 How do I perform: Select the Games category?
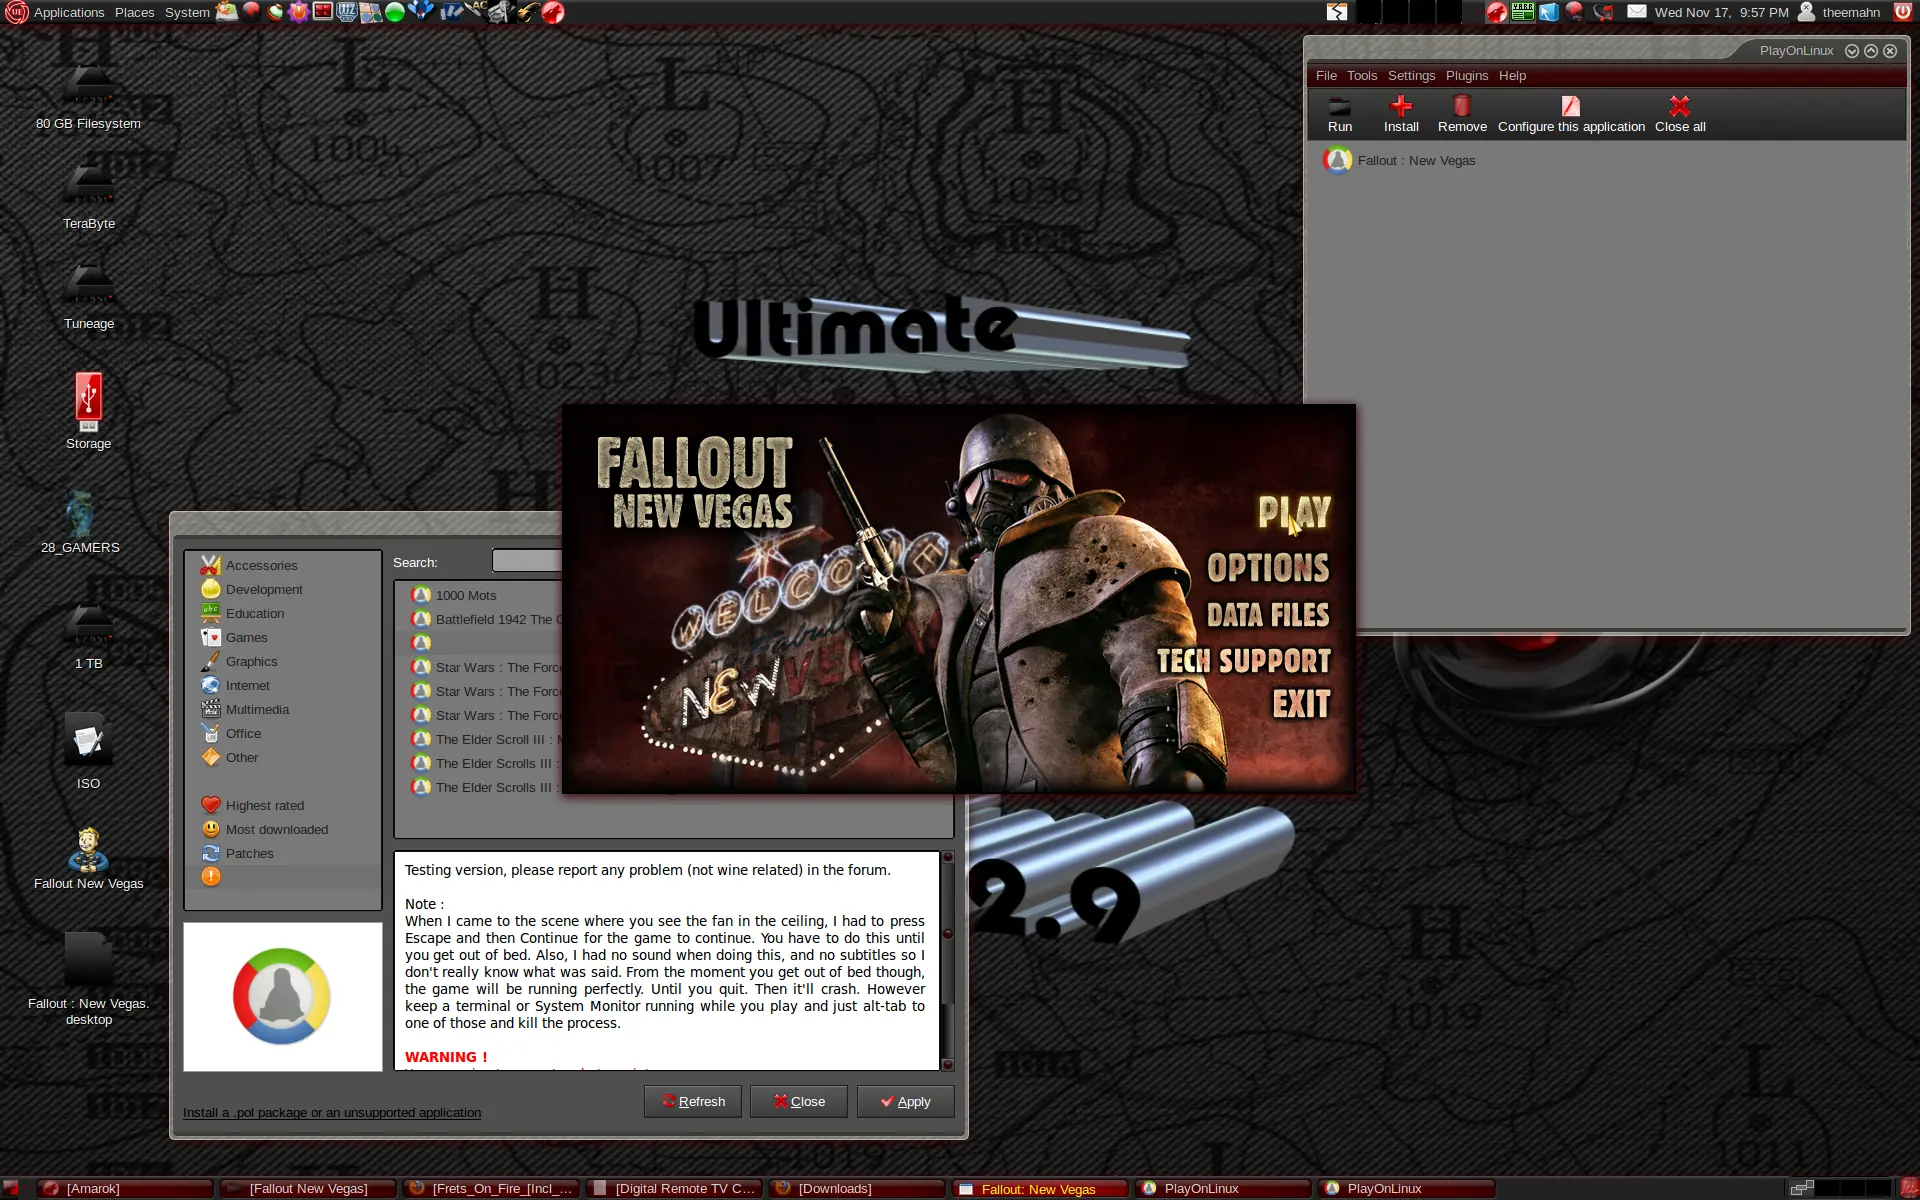click(246, 637)
